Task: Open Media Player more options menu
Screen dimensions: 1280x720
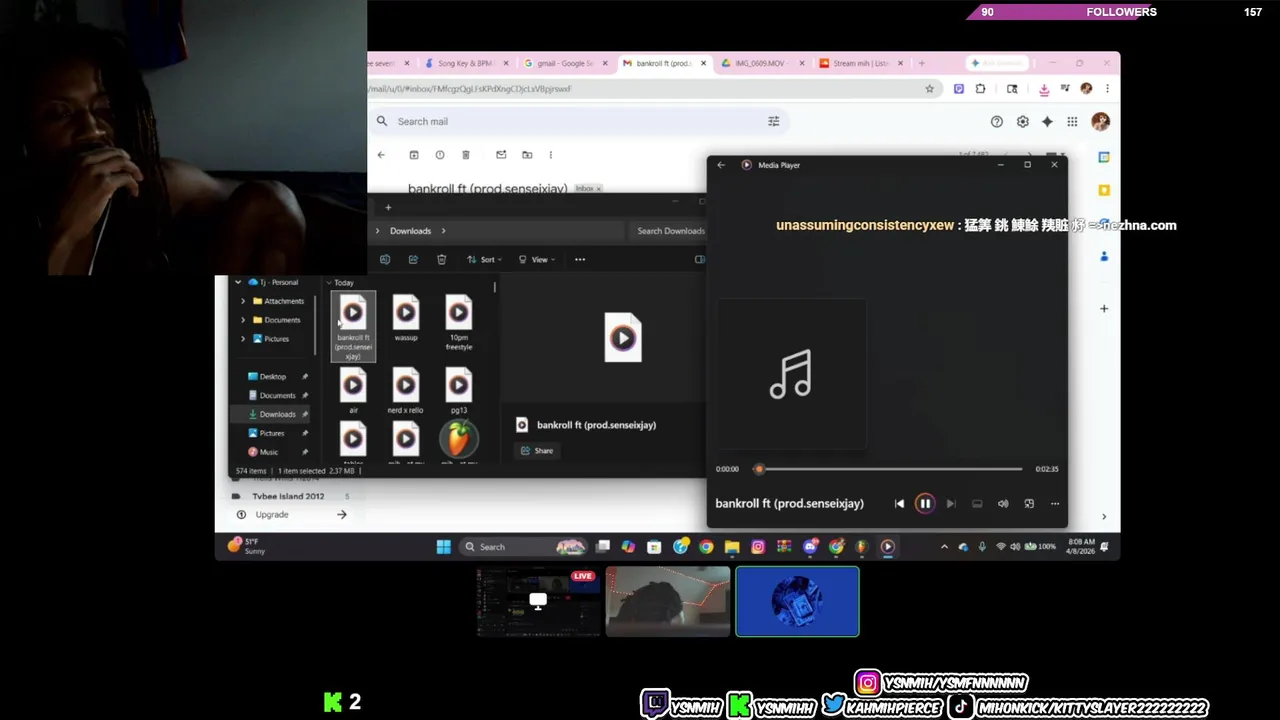Action: click(1055, 504)
